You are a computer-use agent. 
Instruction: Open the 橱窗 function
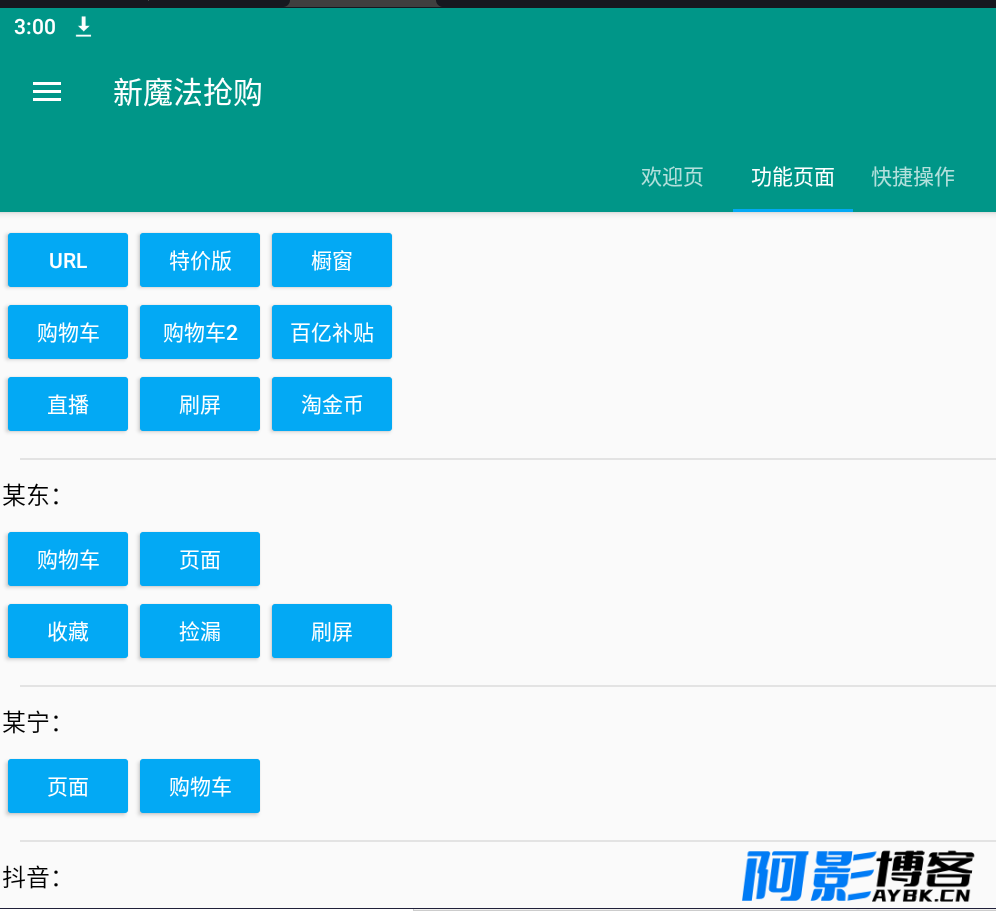tap(332, 260)
